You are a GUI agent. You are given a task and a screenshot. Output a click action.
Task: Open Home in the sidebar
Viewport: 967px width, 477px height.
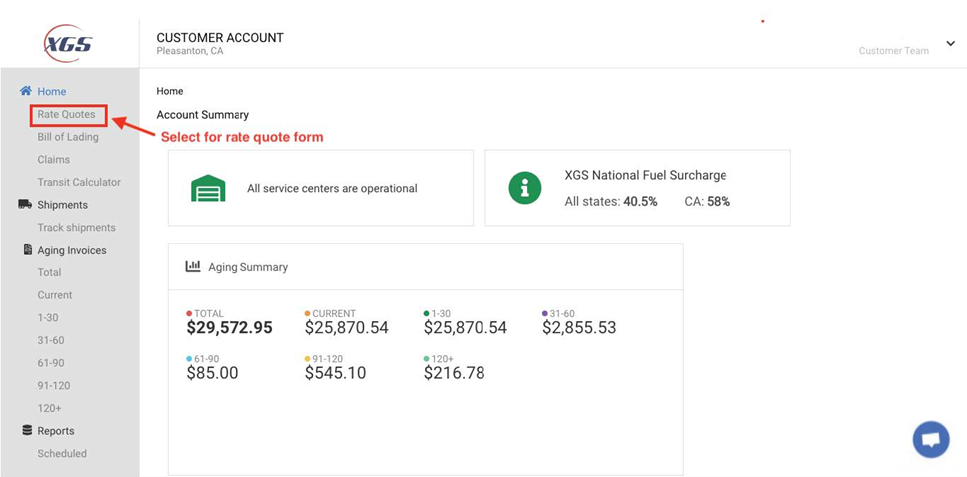tap(52, 91)
